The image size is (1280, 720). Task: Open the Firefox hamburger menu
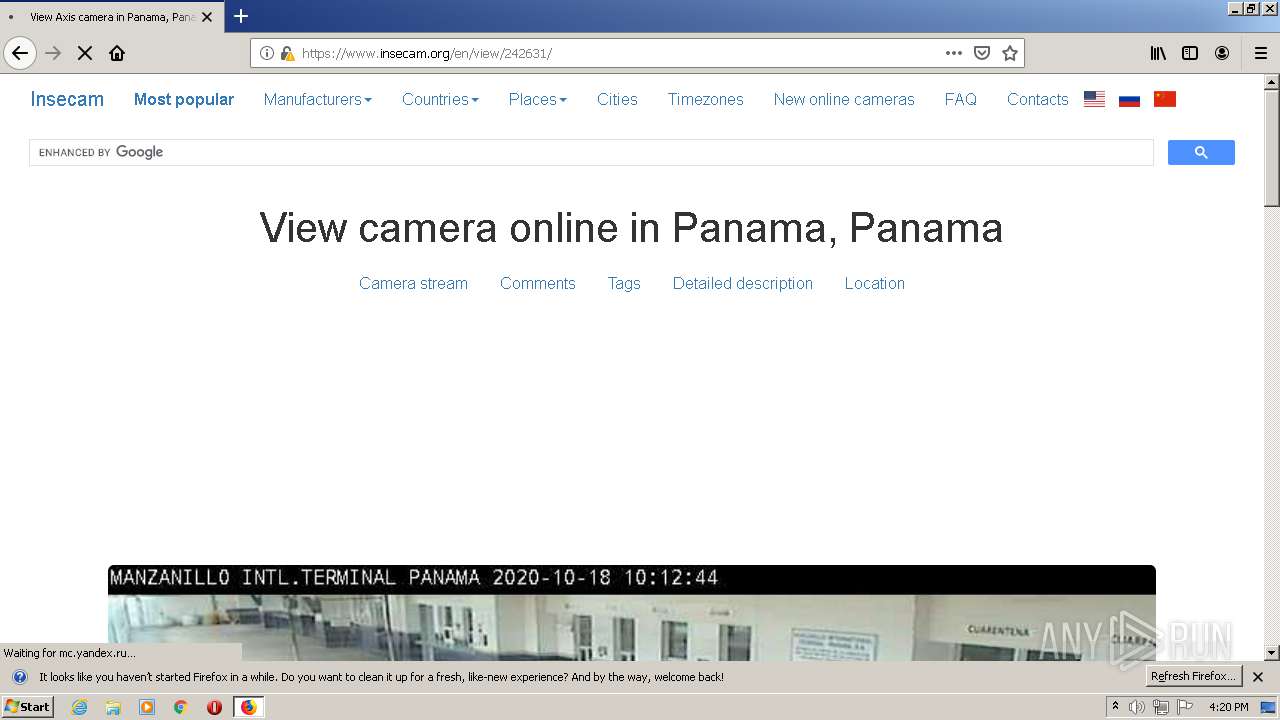point(1261,53)
